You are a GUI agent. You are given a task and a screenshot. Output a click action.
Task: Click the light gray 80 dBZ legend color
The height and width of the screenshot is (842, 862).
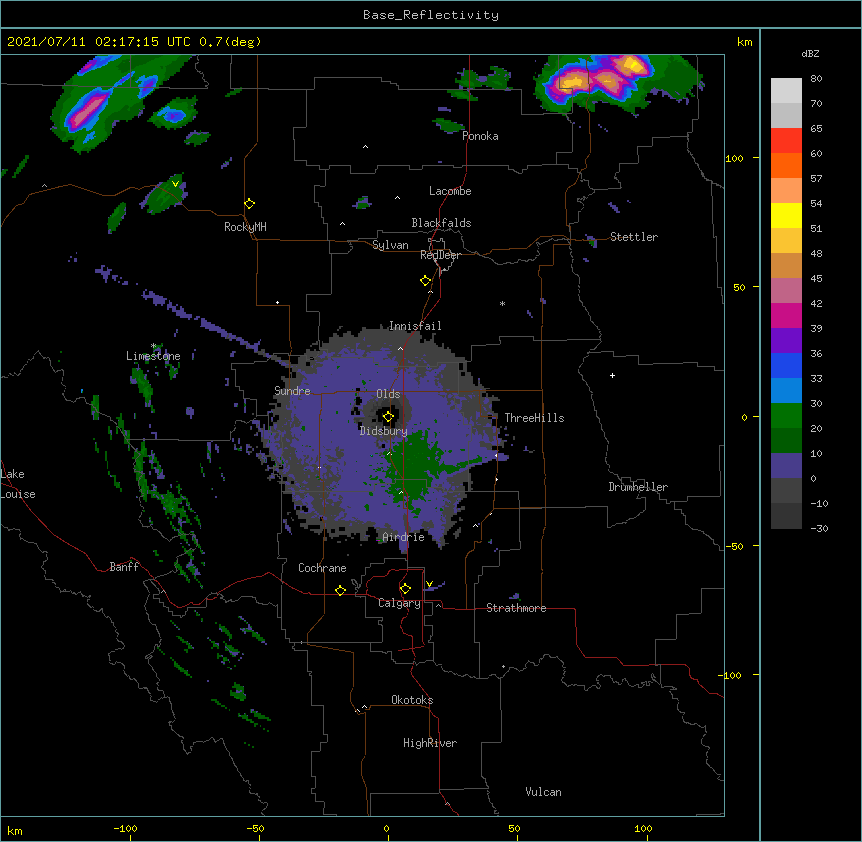pyautogui.click(x=786, y=90)
